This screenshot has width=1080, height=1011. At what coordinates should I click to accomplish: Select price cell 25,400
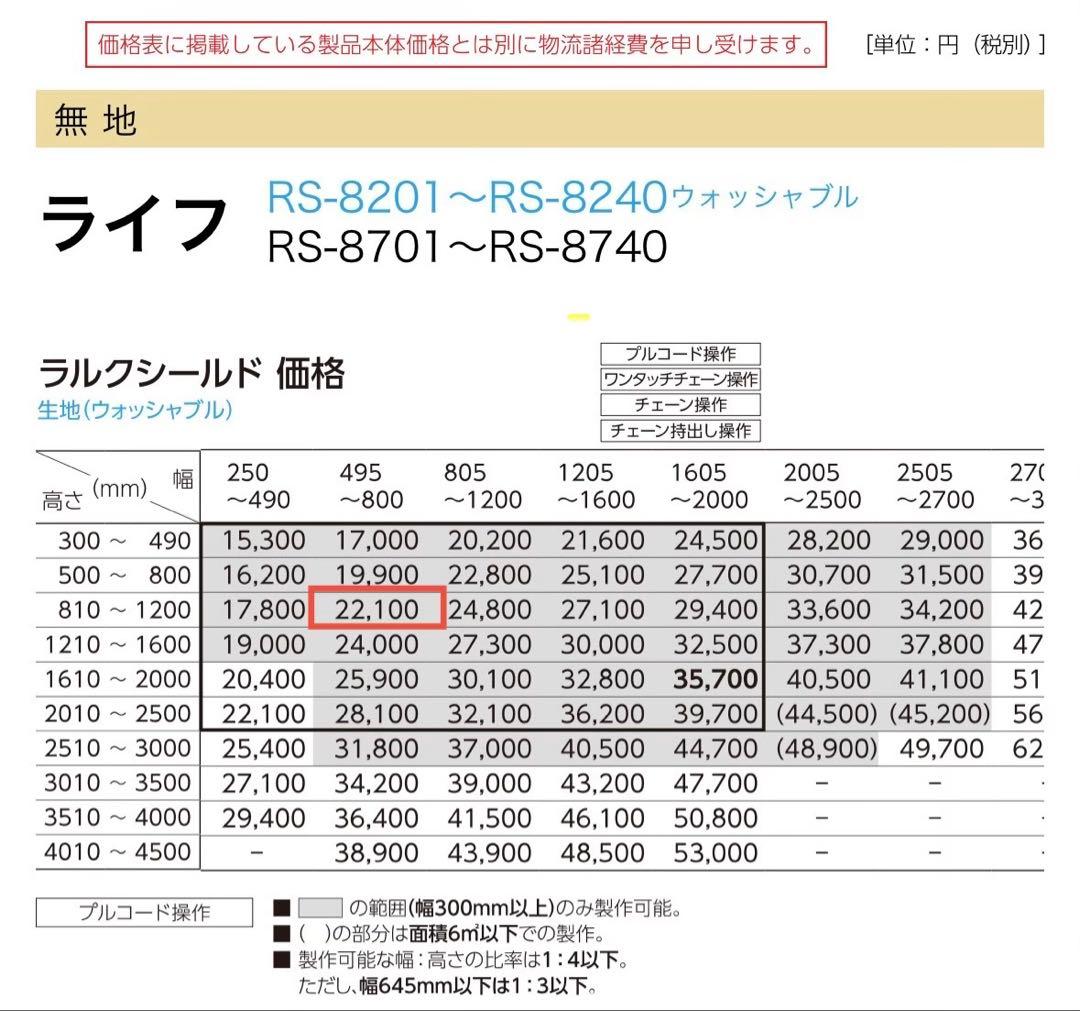pyautogui.click(x=263, y=748)
